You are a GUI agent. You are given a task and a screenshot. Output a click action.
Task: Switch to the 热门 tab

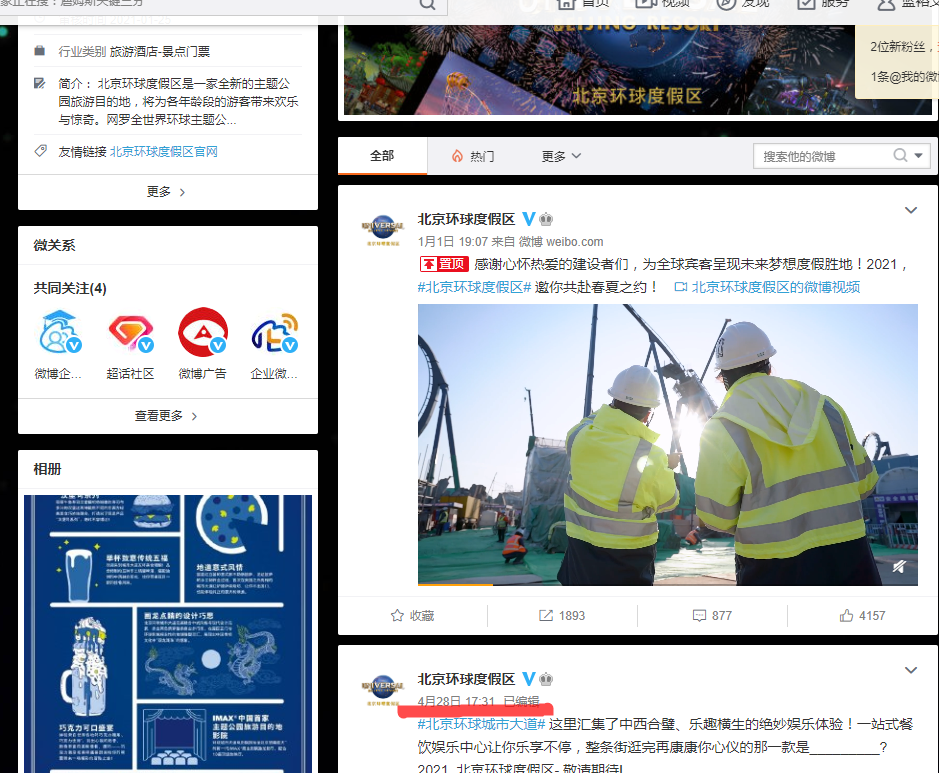473,156
